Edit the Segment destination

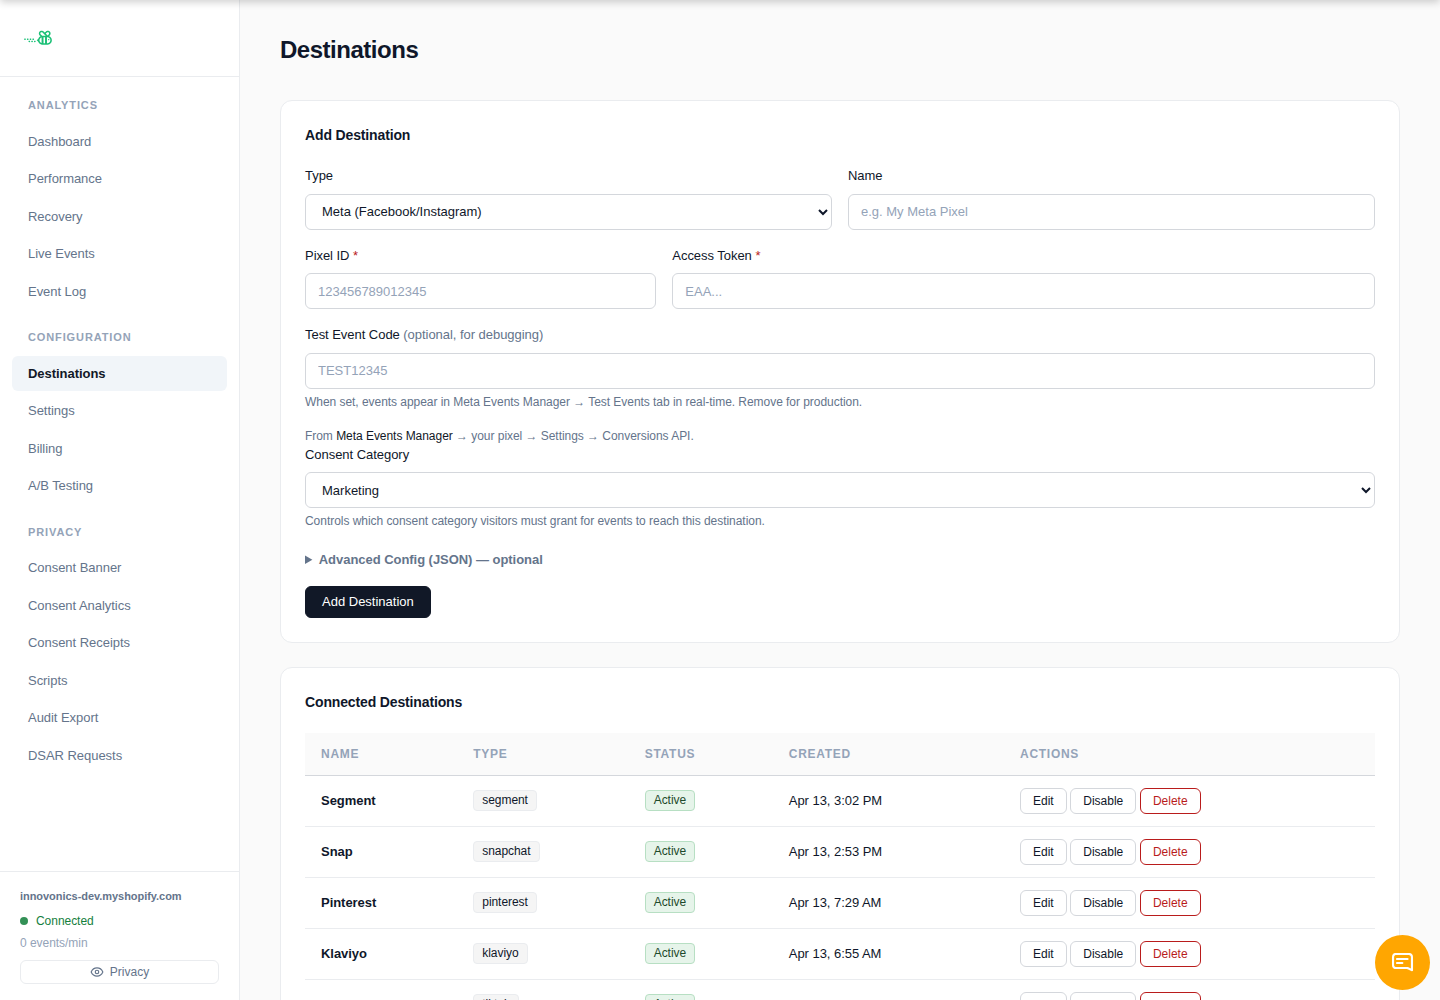(x=1043, y=801)
